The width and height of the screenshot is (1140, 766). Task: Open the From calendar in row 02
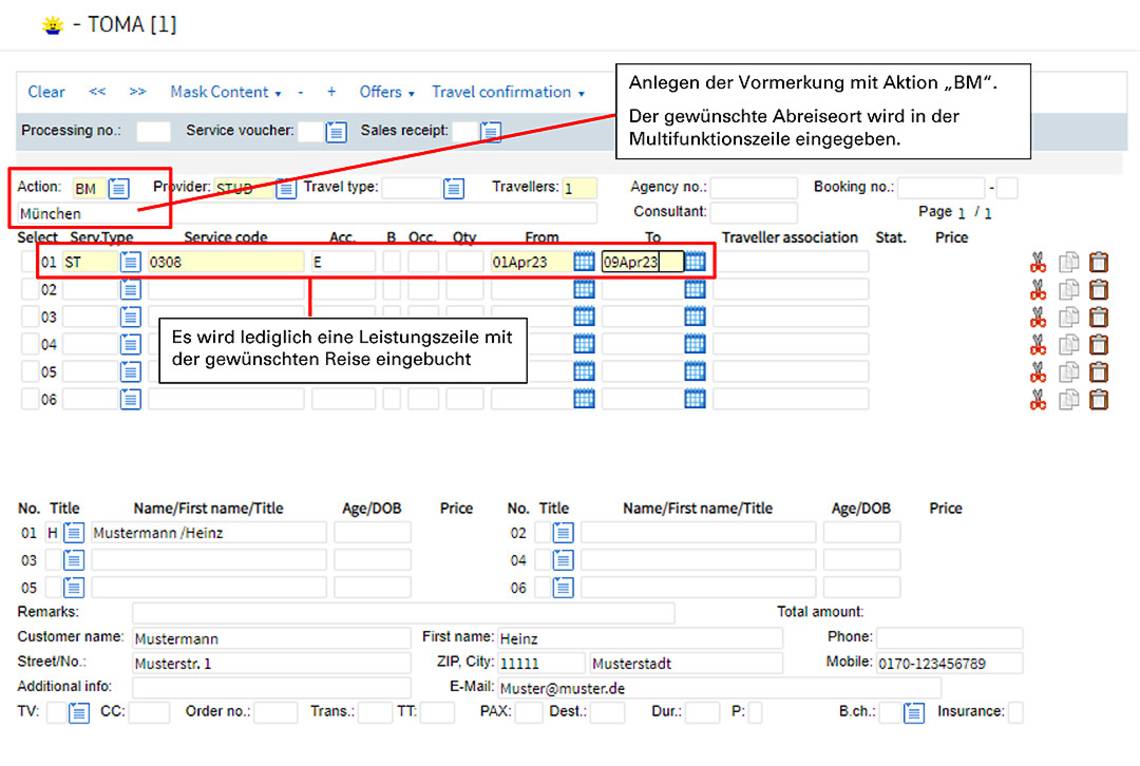coord(584,289)
